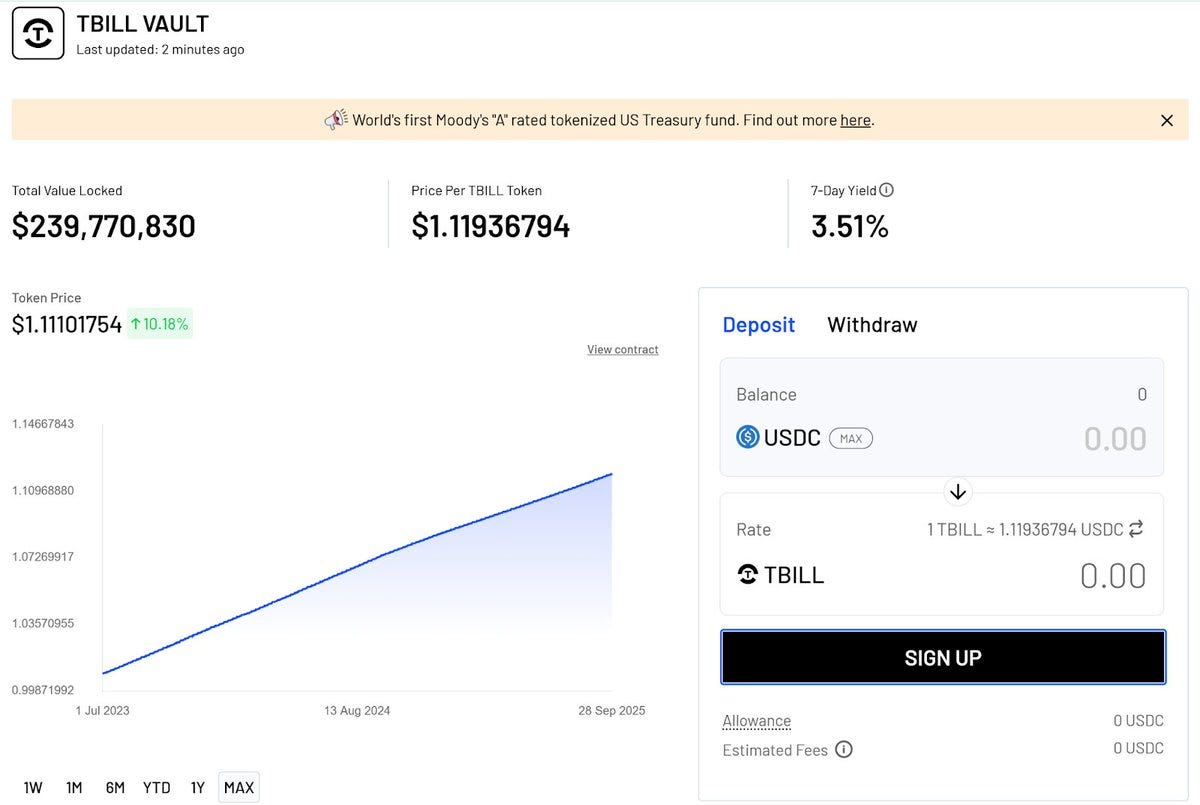1200x805 pixels.
Task: Click the green price increase arrow
Action: (x=135, y=324)
